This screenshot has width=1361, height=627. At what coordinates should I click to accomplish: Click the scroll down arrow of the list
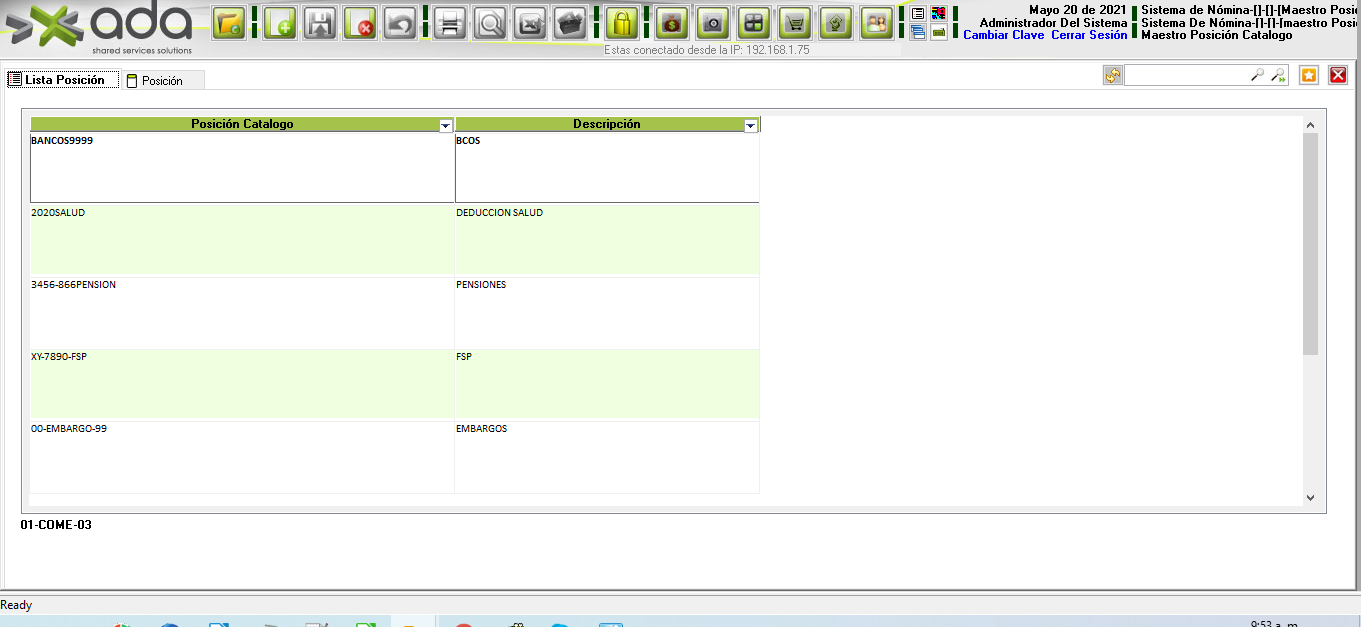click(1310, 497)
